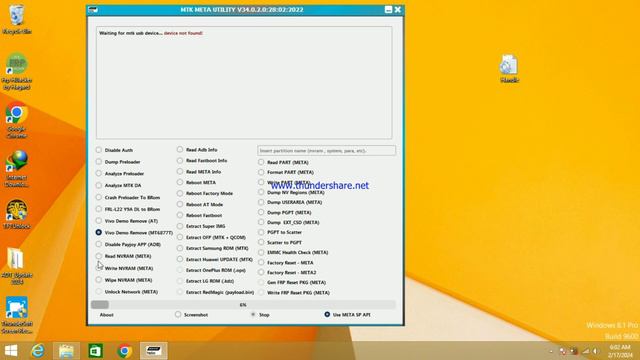This screenshot has width=640, height=360.
Task: Select Unlock Network (META) option
Action: pos(127,292)
